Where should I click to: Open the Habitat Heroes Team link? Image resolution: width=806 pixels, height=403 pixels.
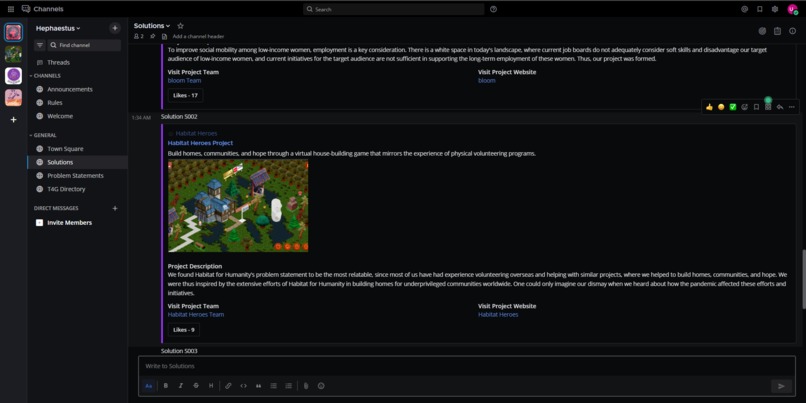[196, 315]
